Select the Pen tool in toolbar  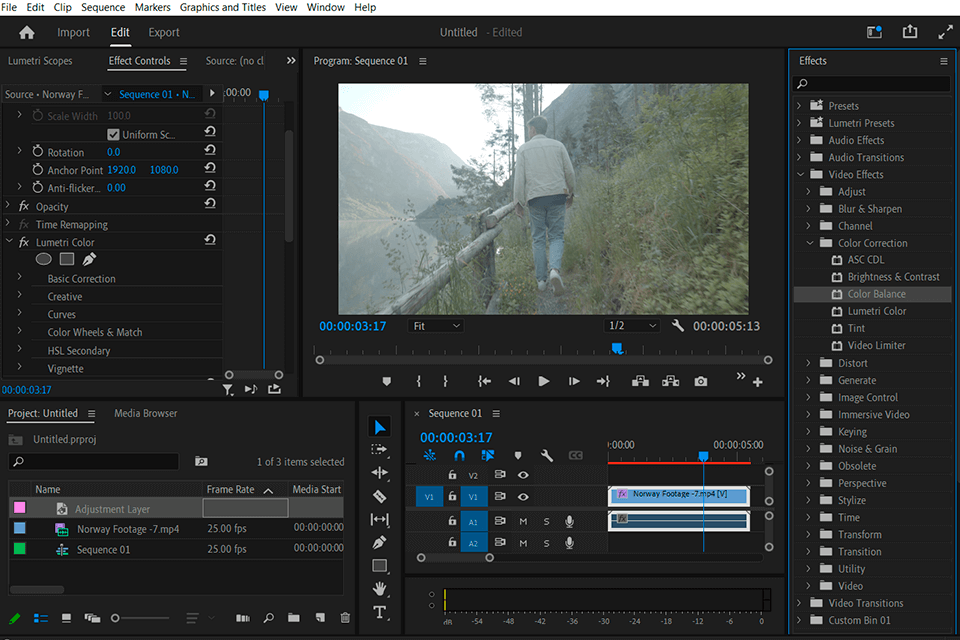click(x=380, y=543)
